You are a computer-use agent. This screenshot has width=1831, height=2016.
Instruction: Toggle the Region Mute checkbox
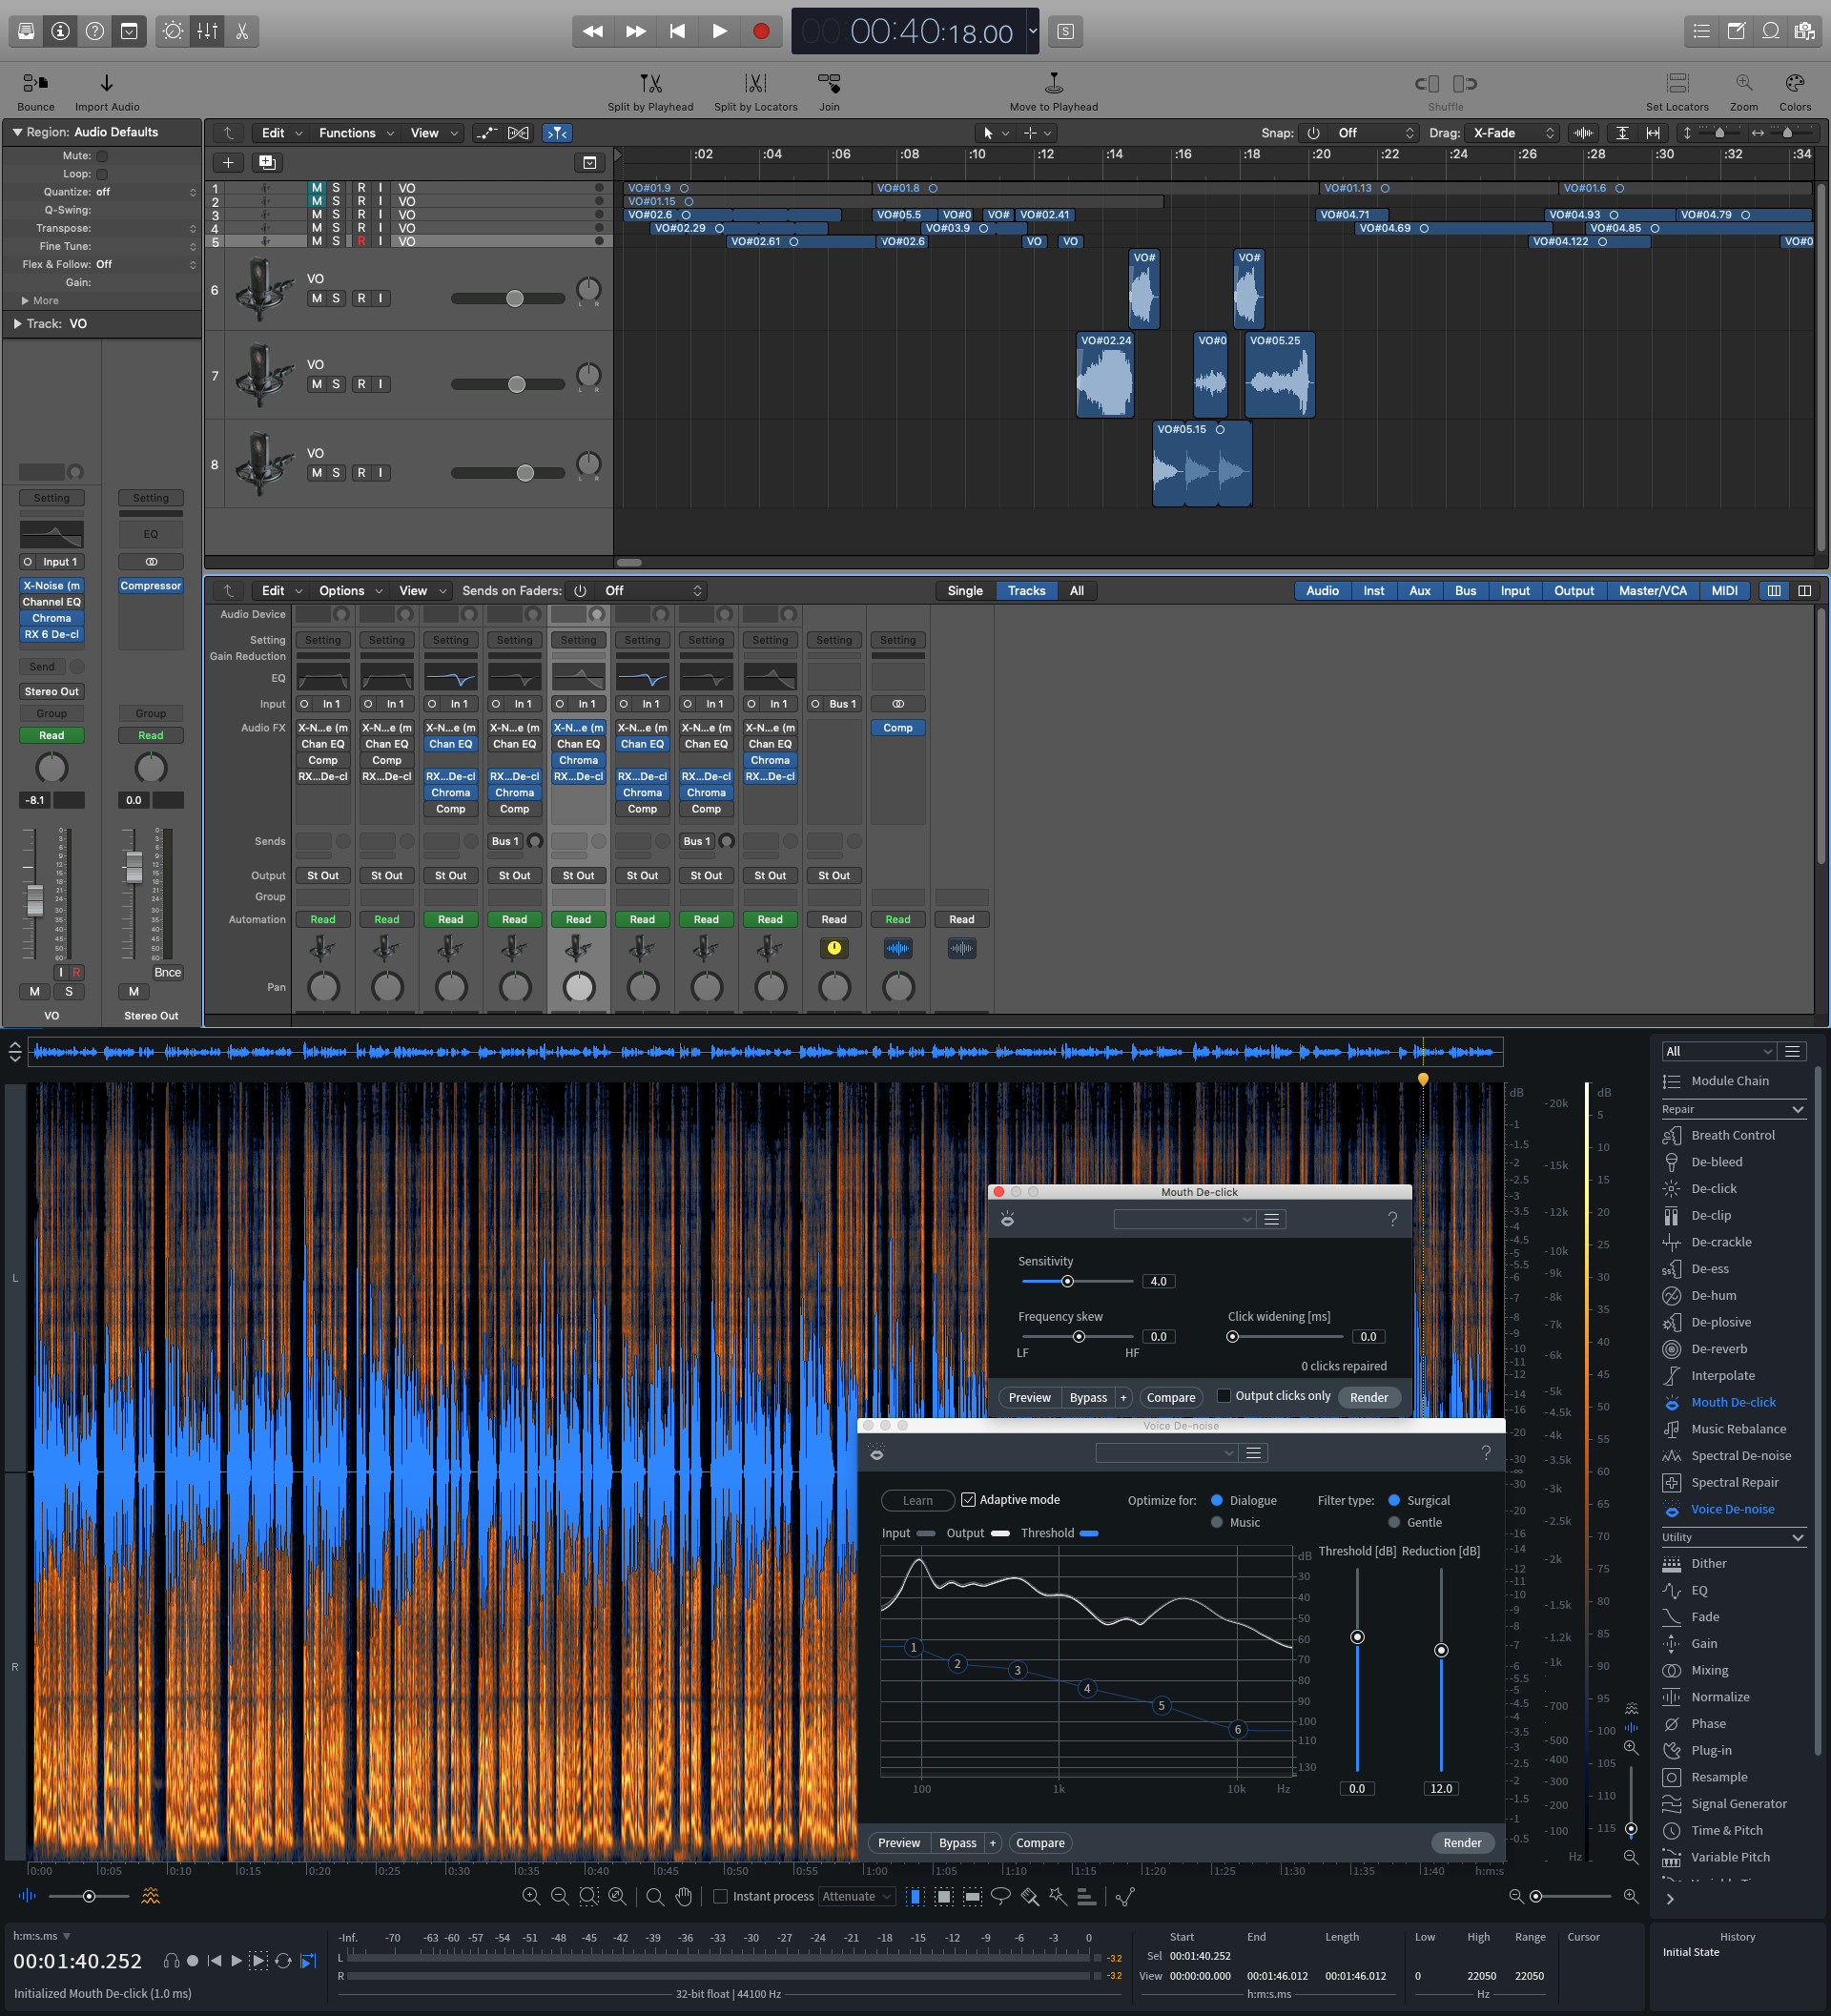tap(102, 156)
